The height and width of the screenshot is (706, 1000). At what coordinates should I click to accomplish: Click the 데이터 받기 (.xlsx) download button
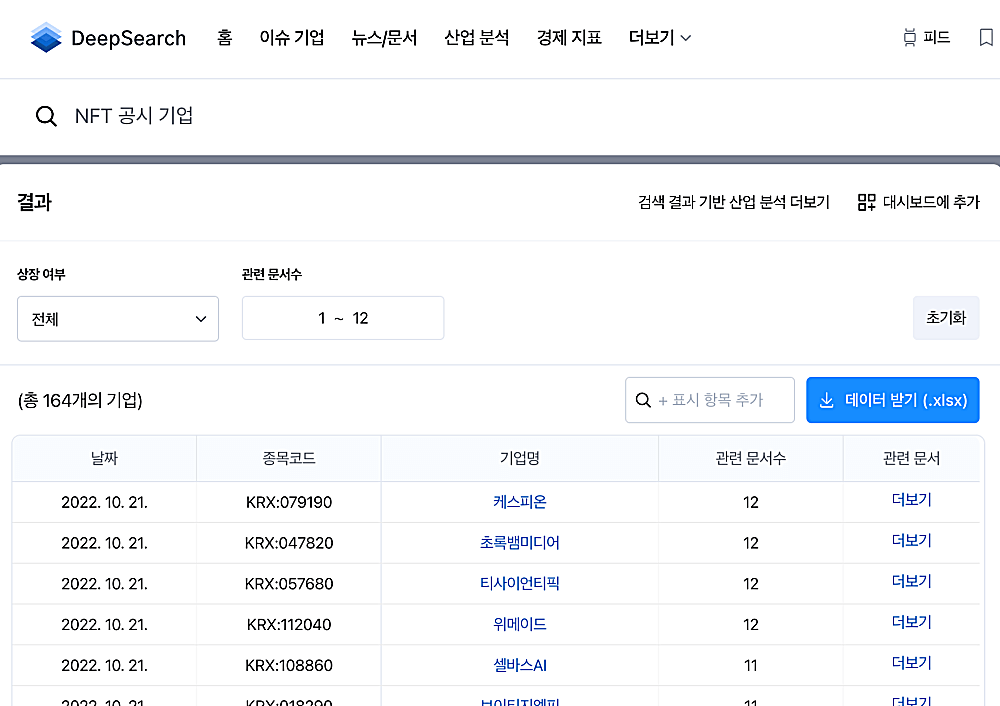(893, 399)
